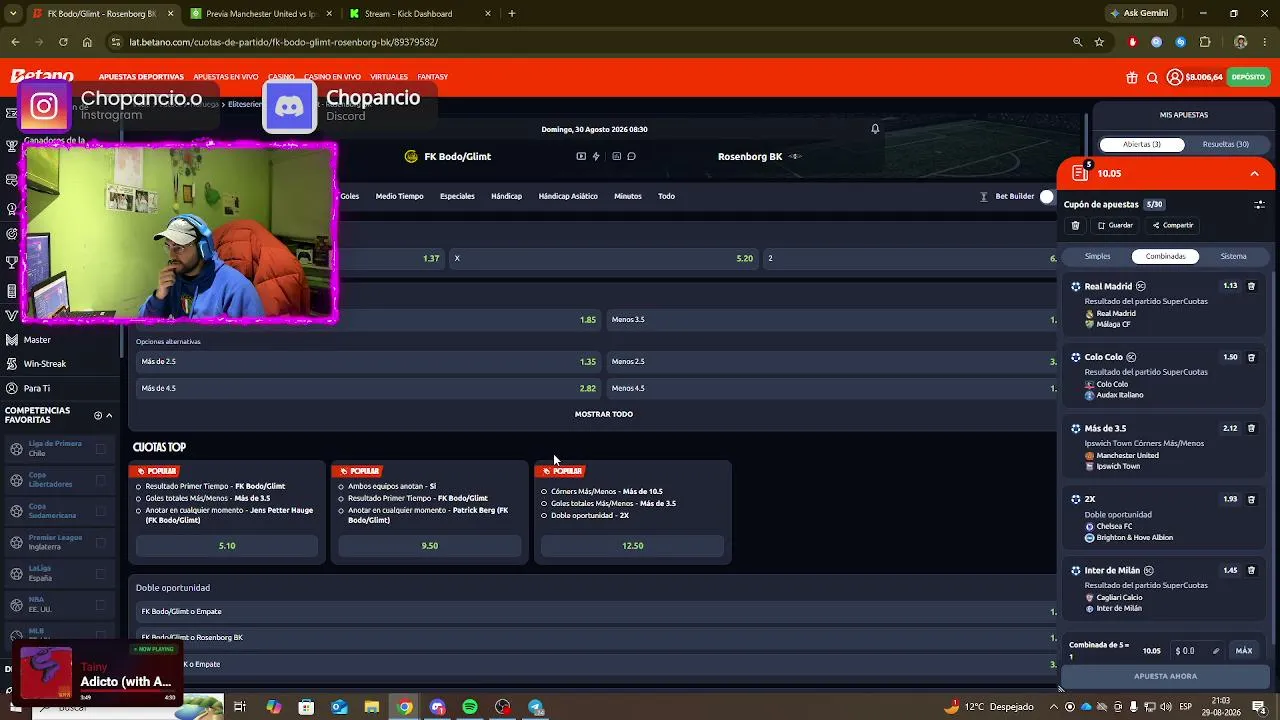Open Microsoft Store from the taskbar
The height and width of the screenshot is (720, 1280).
pyautogui.click(x=306, y=707)
